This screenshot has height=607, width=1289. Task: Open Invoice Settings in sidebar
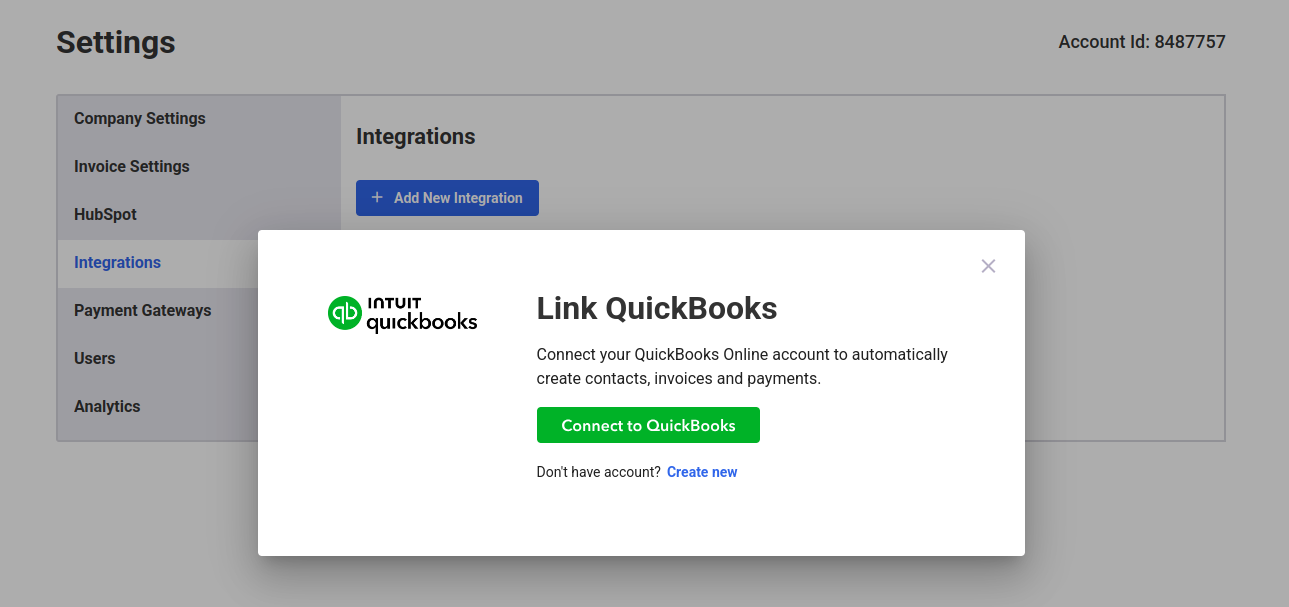click(199, 166)
